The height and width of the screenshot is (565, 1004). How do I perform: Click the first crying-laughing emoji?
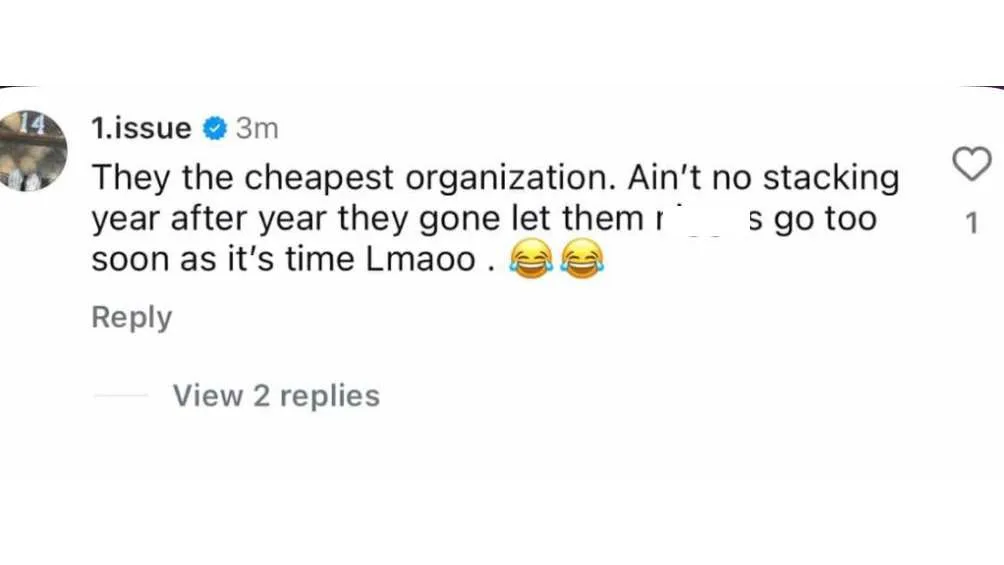coord(530,262)
